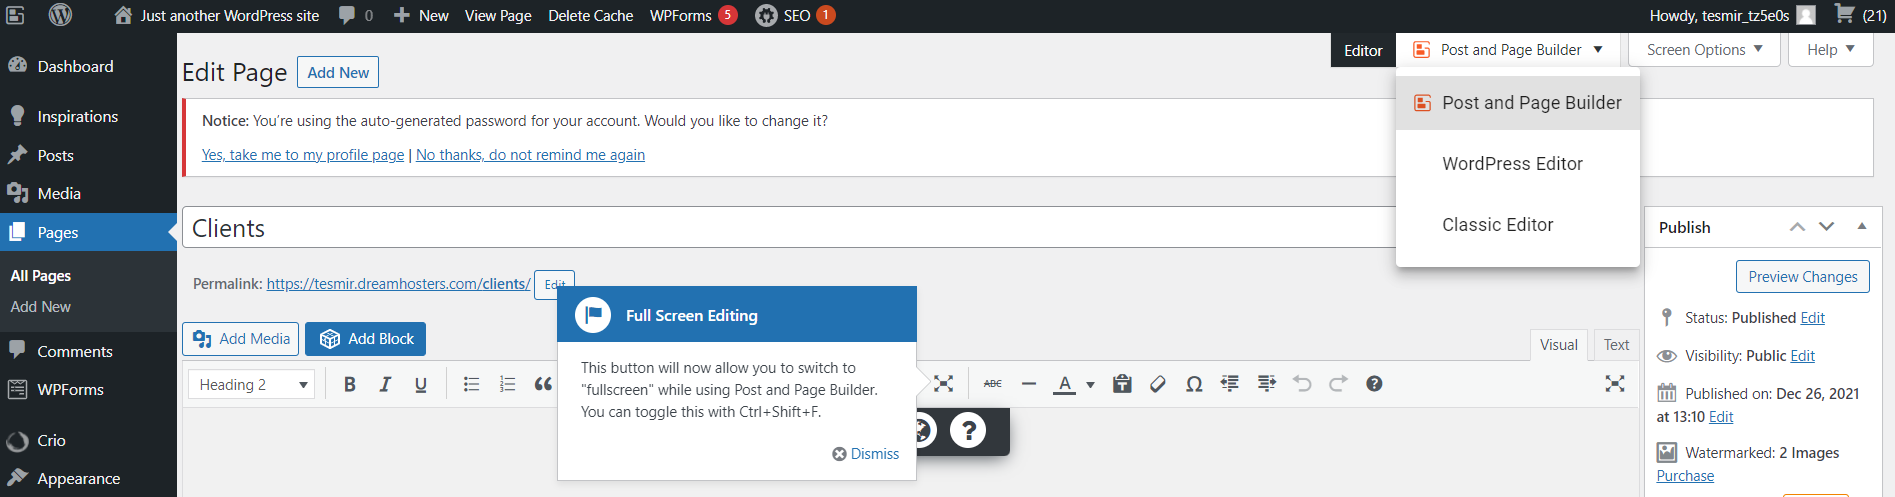
Task: Click 'No thanks, do not remind me again'
Action: pyautogui.click(x=530, y=155)
